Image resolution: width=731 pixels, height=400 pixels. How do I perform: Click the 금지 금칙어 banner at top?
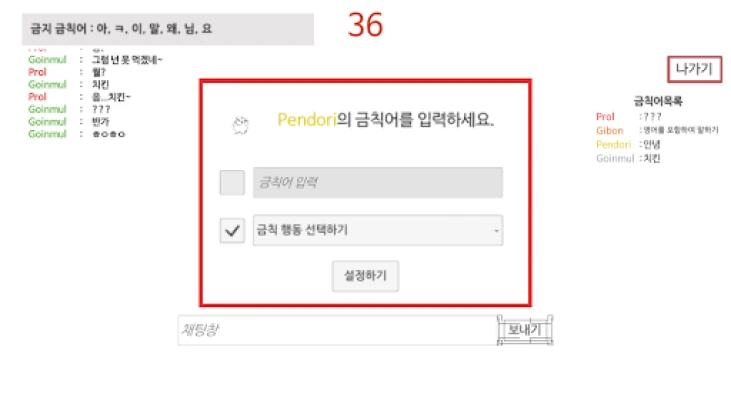(x=168, y=29)
